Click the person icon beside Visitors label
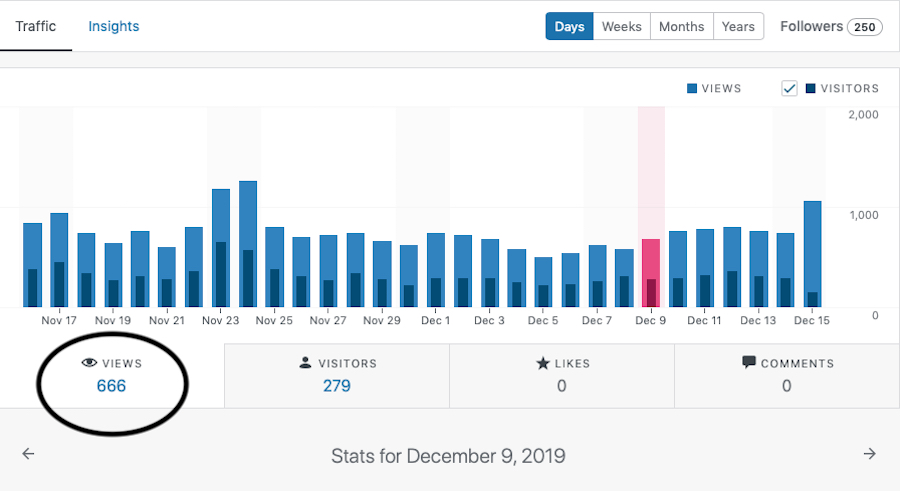Screen dimensions: 900x491 click(x=305, y=364)
